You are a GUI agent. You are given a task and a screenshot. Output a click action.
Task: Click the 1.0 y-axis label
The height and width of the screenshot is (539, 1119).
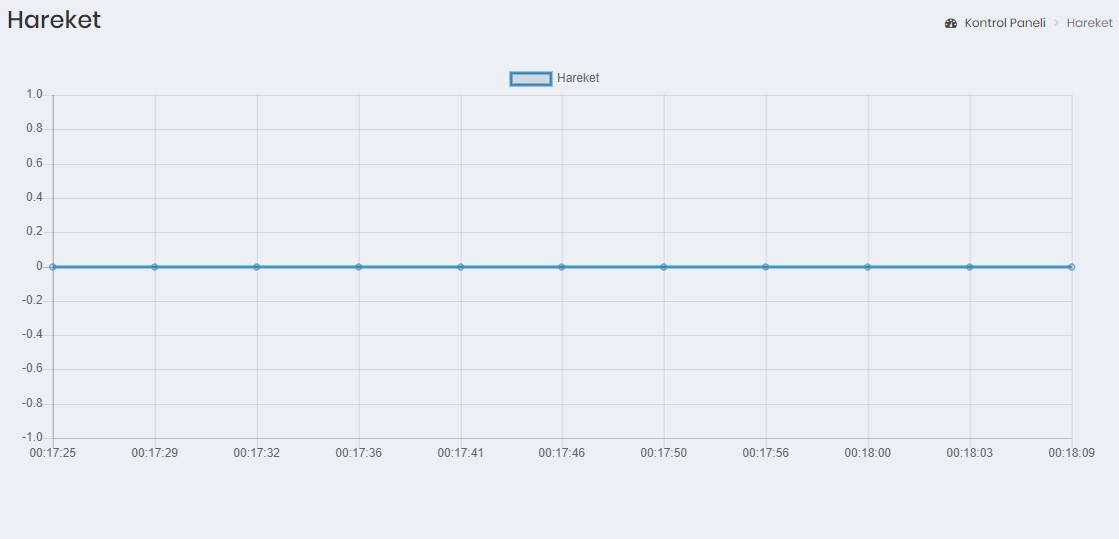tap(34, 95)
